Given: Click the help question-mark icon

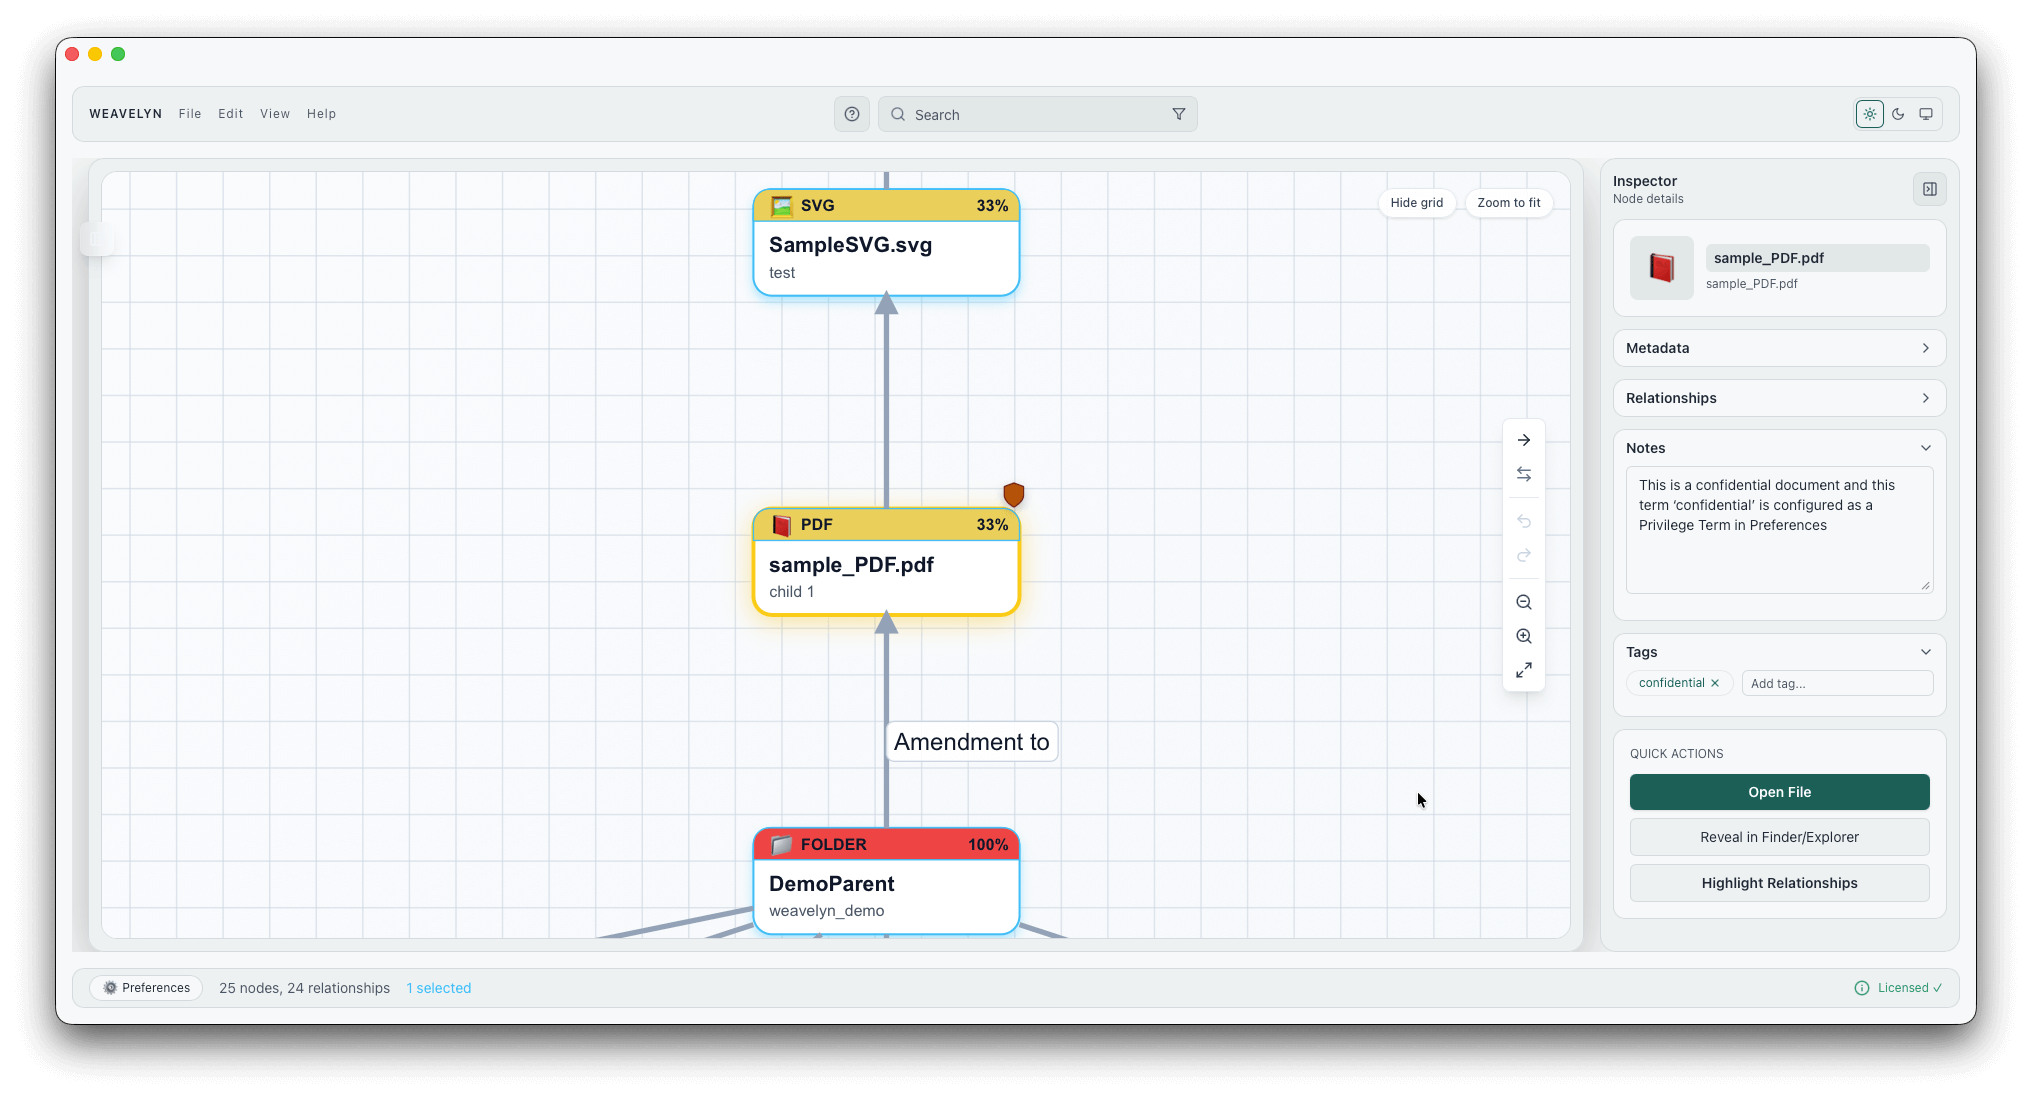Looking at the screenshot, I should pos(851,114).
